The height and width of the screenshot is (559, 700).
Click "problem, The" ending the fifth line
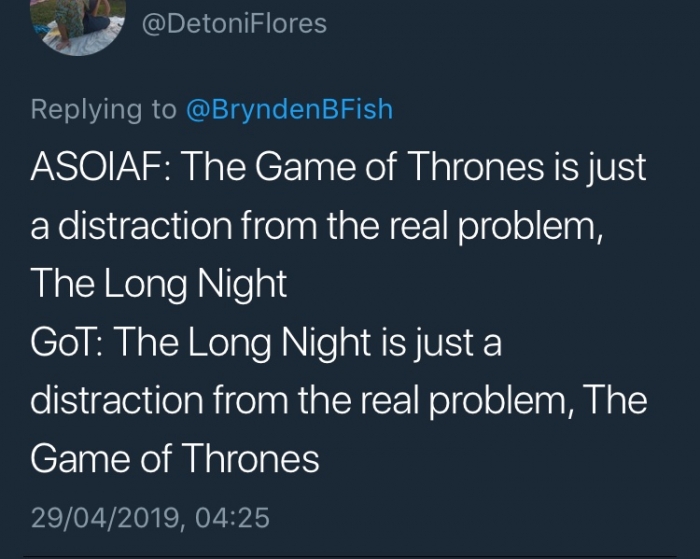538,401
